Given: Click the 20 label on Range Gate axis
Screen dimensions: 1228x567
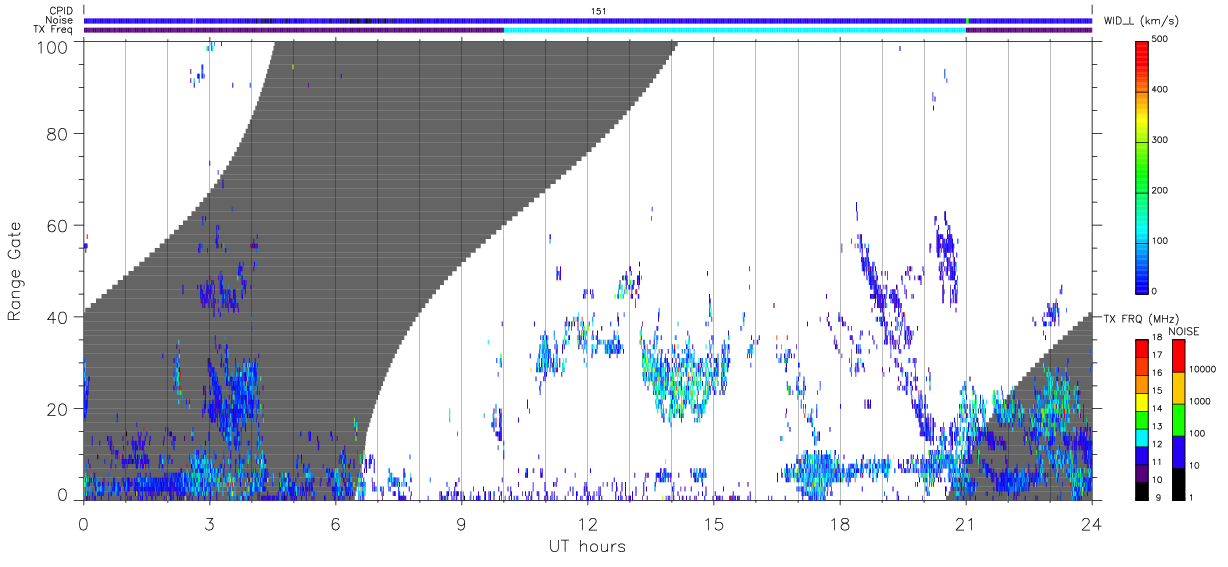Looking at the screenshot, I should 58,409.
